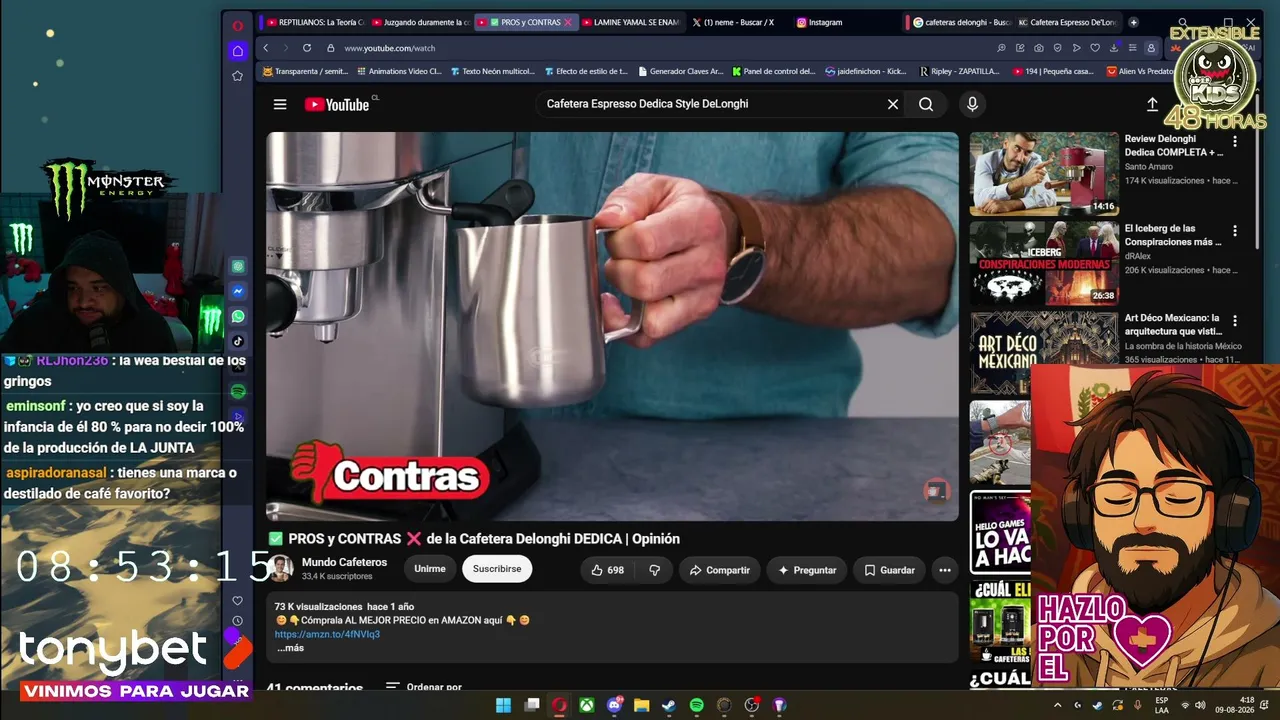Click the Opera logo menu button
The image size is (1280, 720).
pyautogui.click(x=237, y=25)
